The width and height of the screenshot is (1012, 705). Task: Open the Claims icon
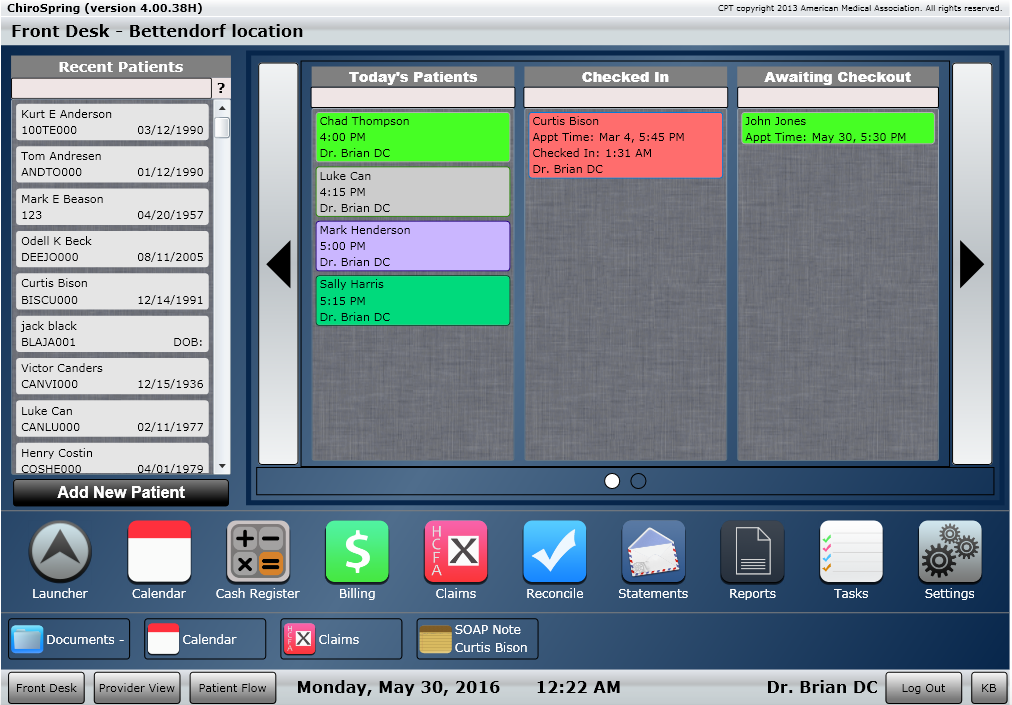[456, 551]
